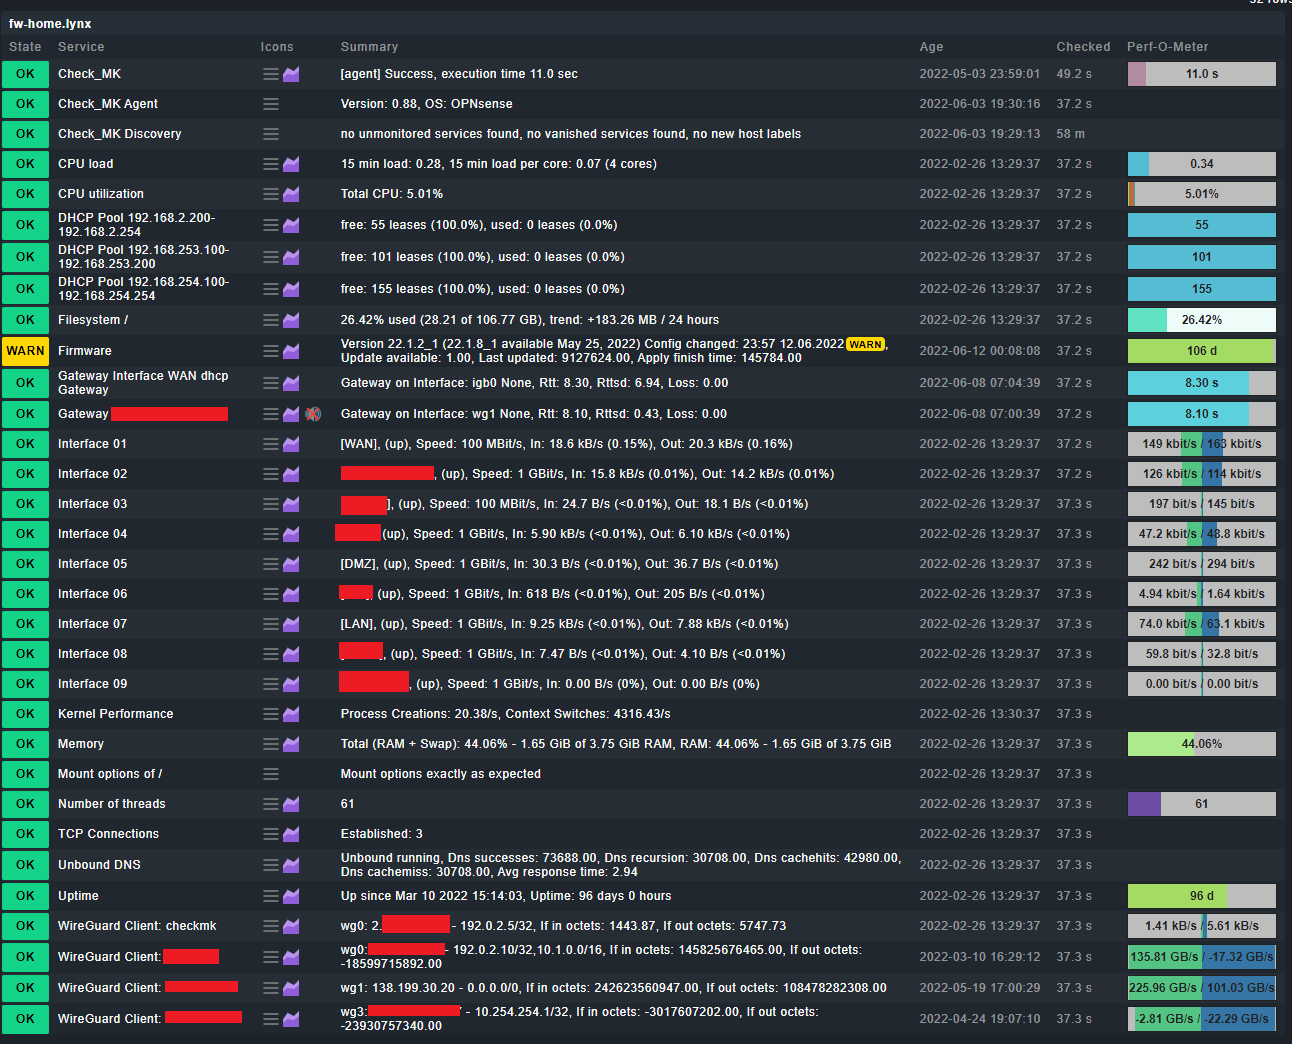Open action menu for Check_MK Discovery
Viewport: 1292px width, 1044px height.
271,134
